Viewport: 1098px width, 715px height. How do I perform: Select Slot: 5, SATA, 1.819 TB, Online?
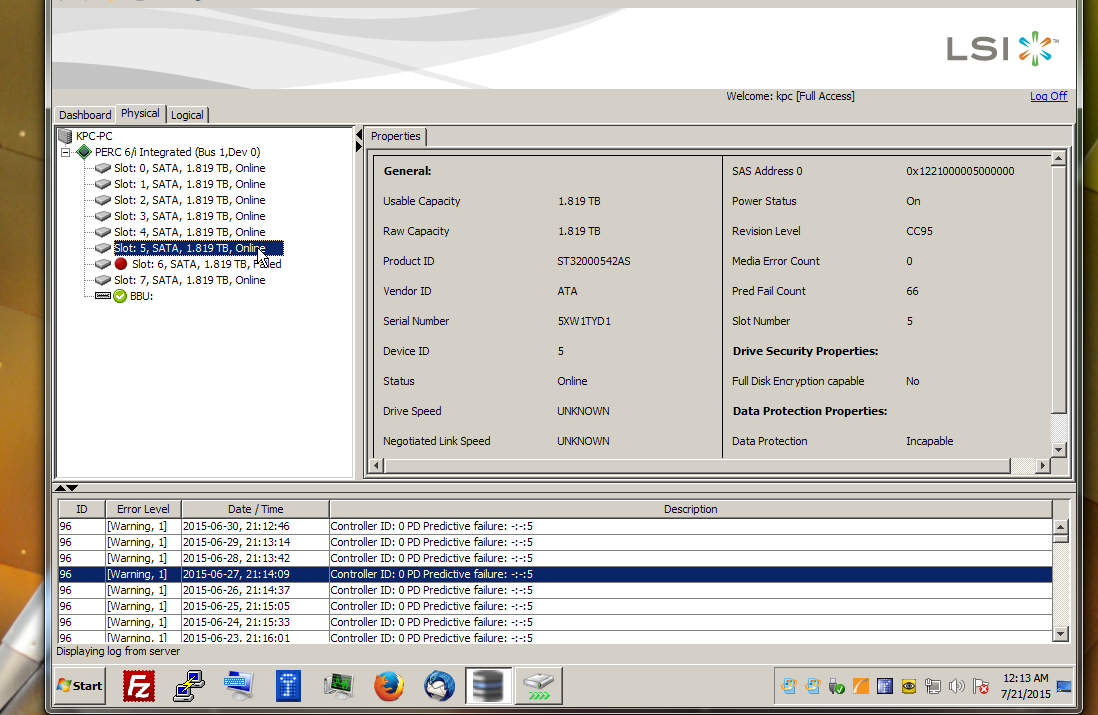click(198, 248)
